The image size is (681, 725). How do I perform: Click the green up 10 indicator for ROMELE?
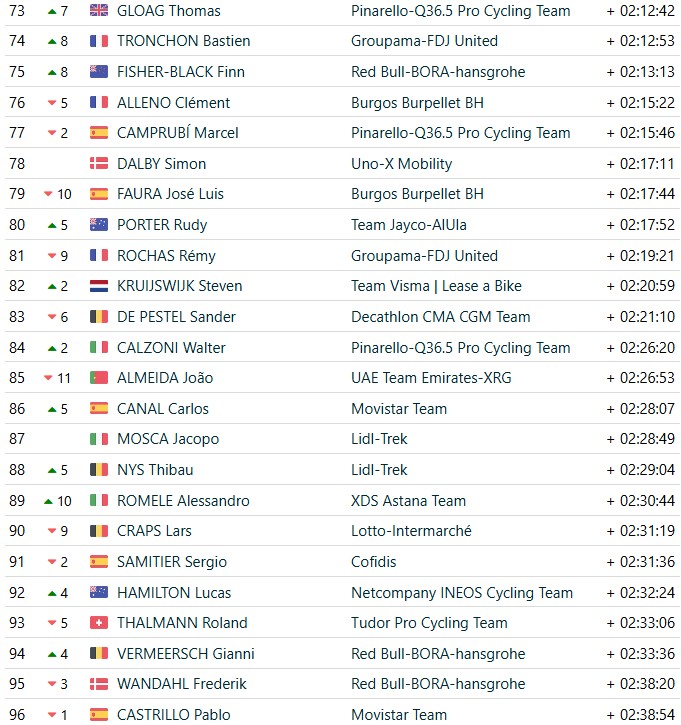tap(58, 501)
